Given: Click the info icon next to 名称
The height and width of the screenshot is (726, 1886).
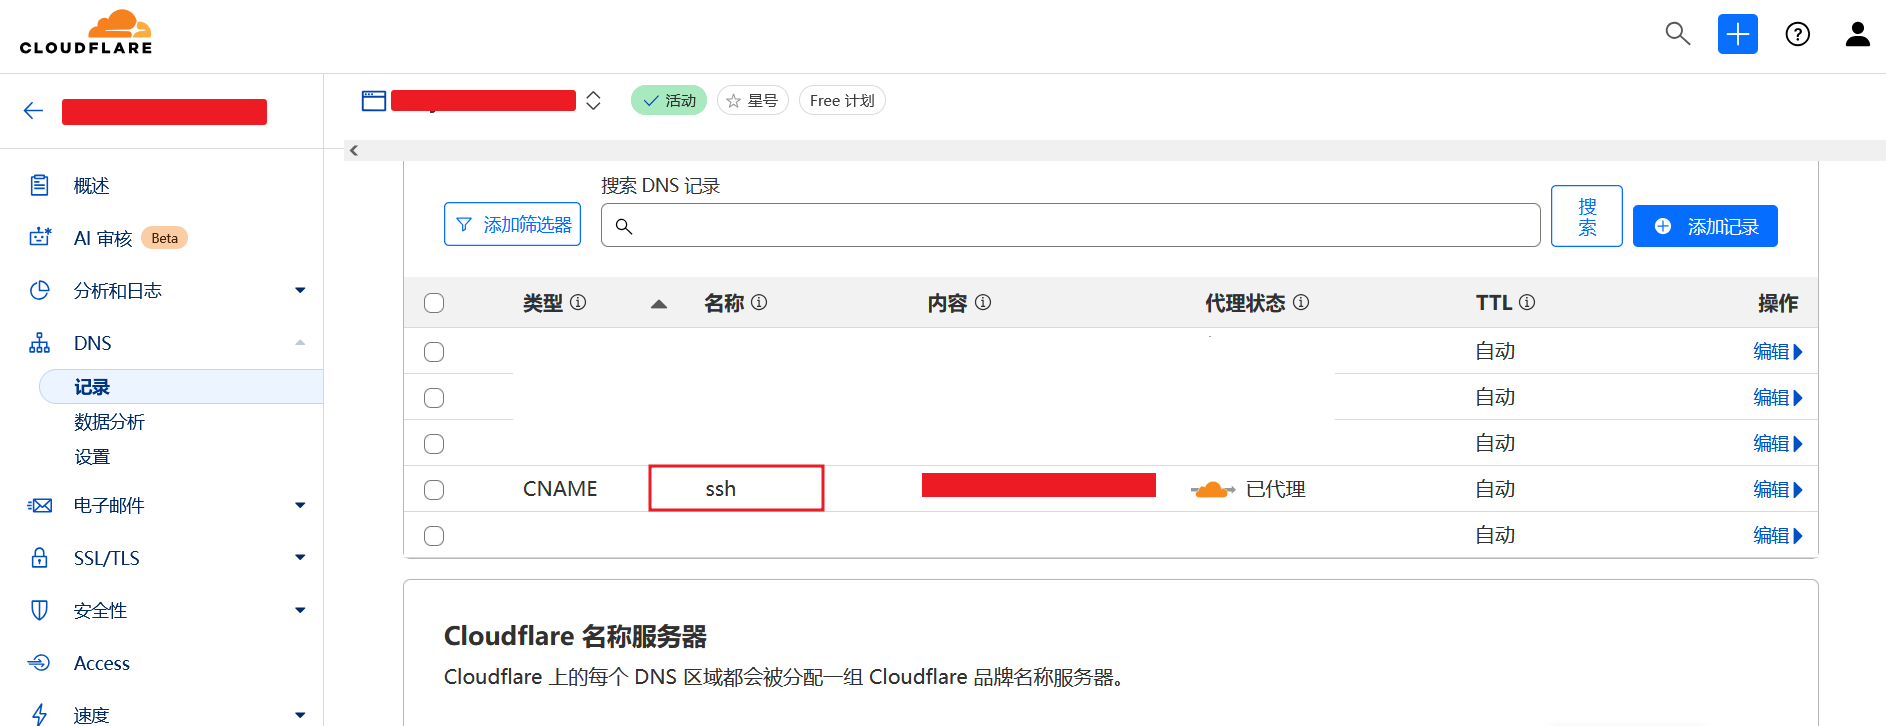Looking at the screenshot, I should [759, 302].
